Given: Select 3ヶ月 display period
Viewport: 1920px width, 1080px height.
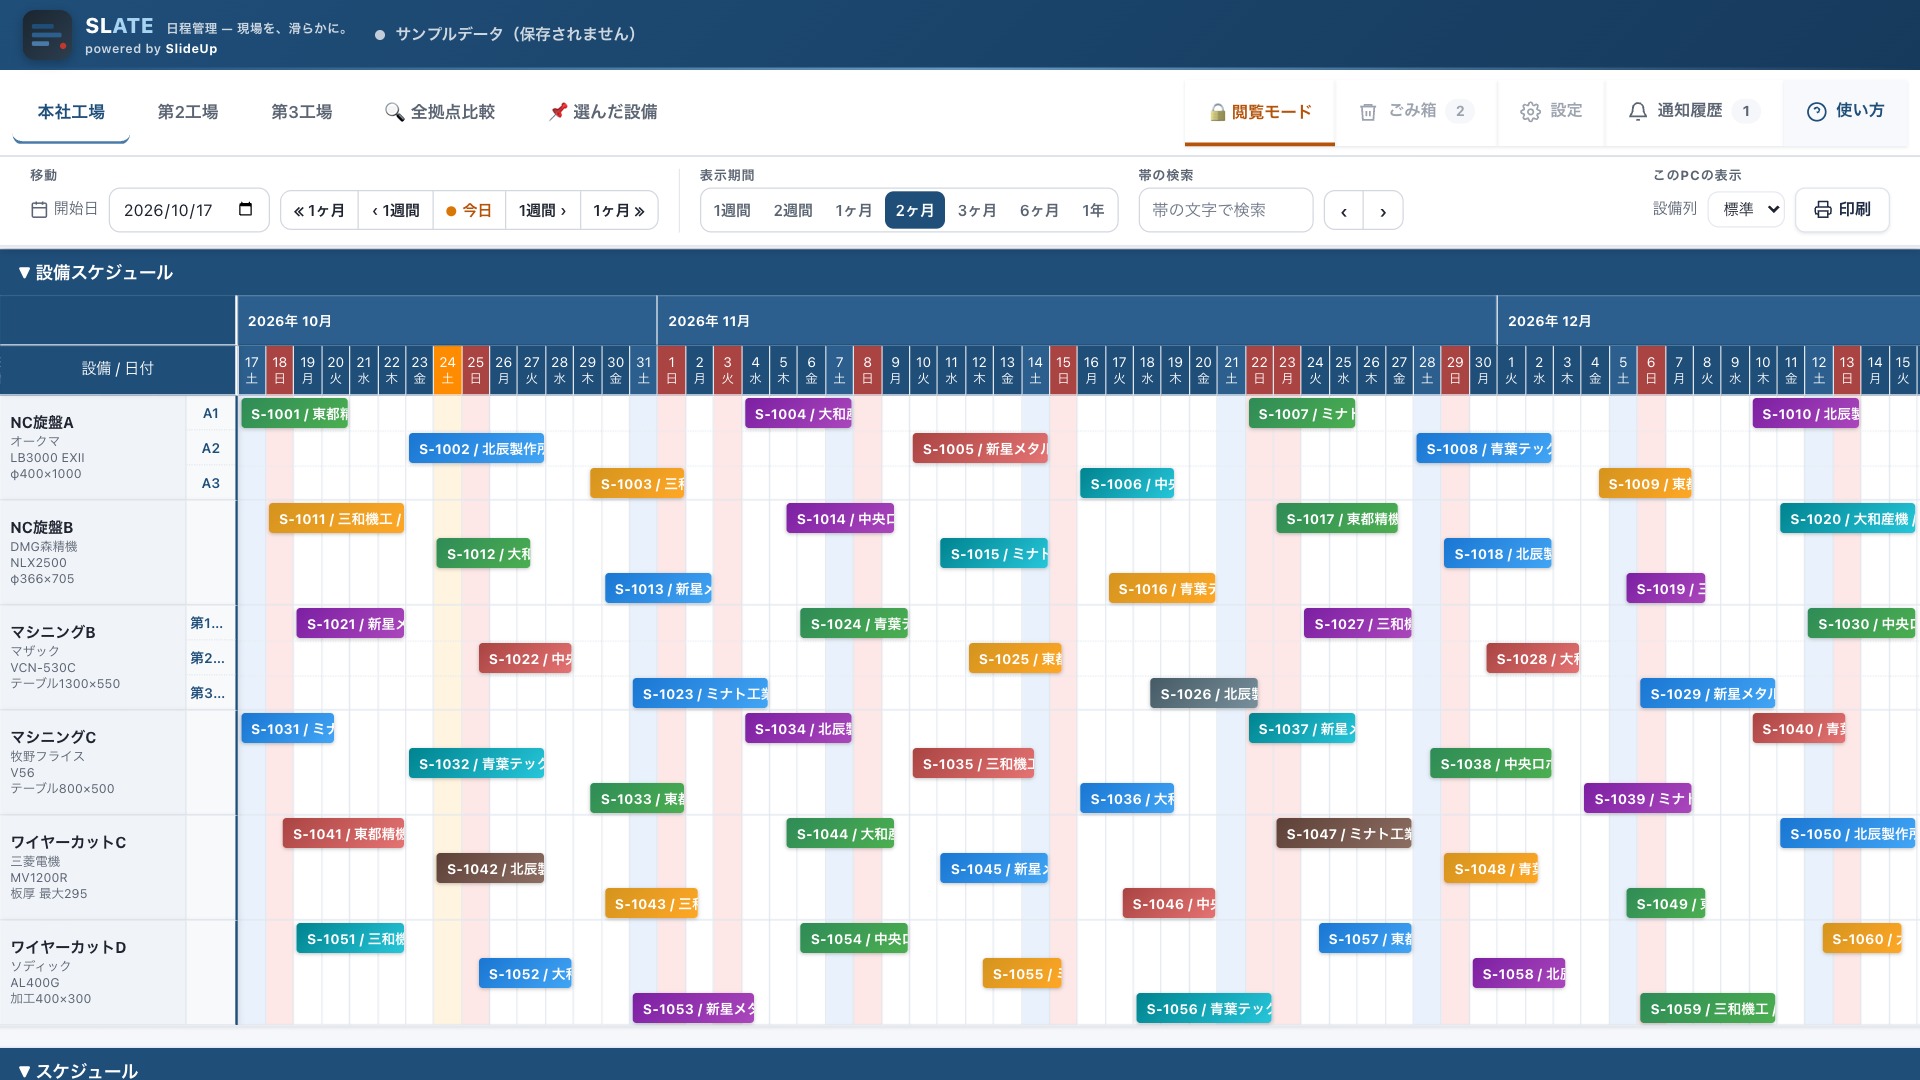Looking at the screenshot, I should [977, 210].
